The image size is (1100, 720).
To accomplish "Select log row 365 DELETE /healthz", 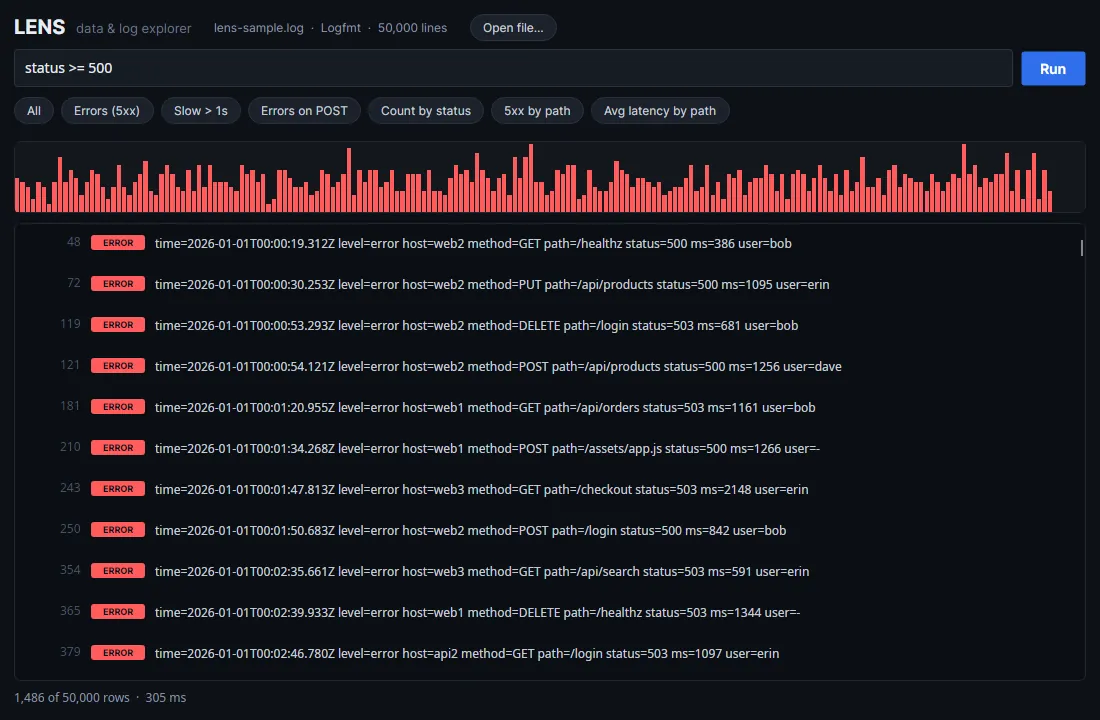I will pyautogui.click(x=549, y=613).
